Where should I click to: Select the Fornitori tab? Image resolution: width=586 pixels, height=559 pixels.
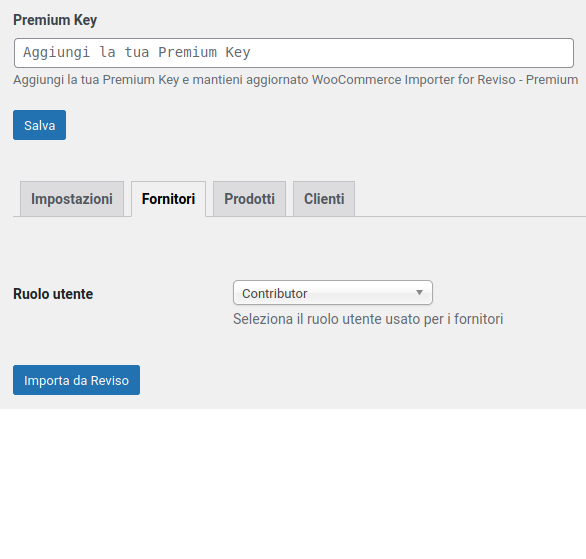(x=168, y=199)
